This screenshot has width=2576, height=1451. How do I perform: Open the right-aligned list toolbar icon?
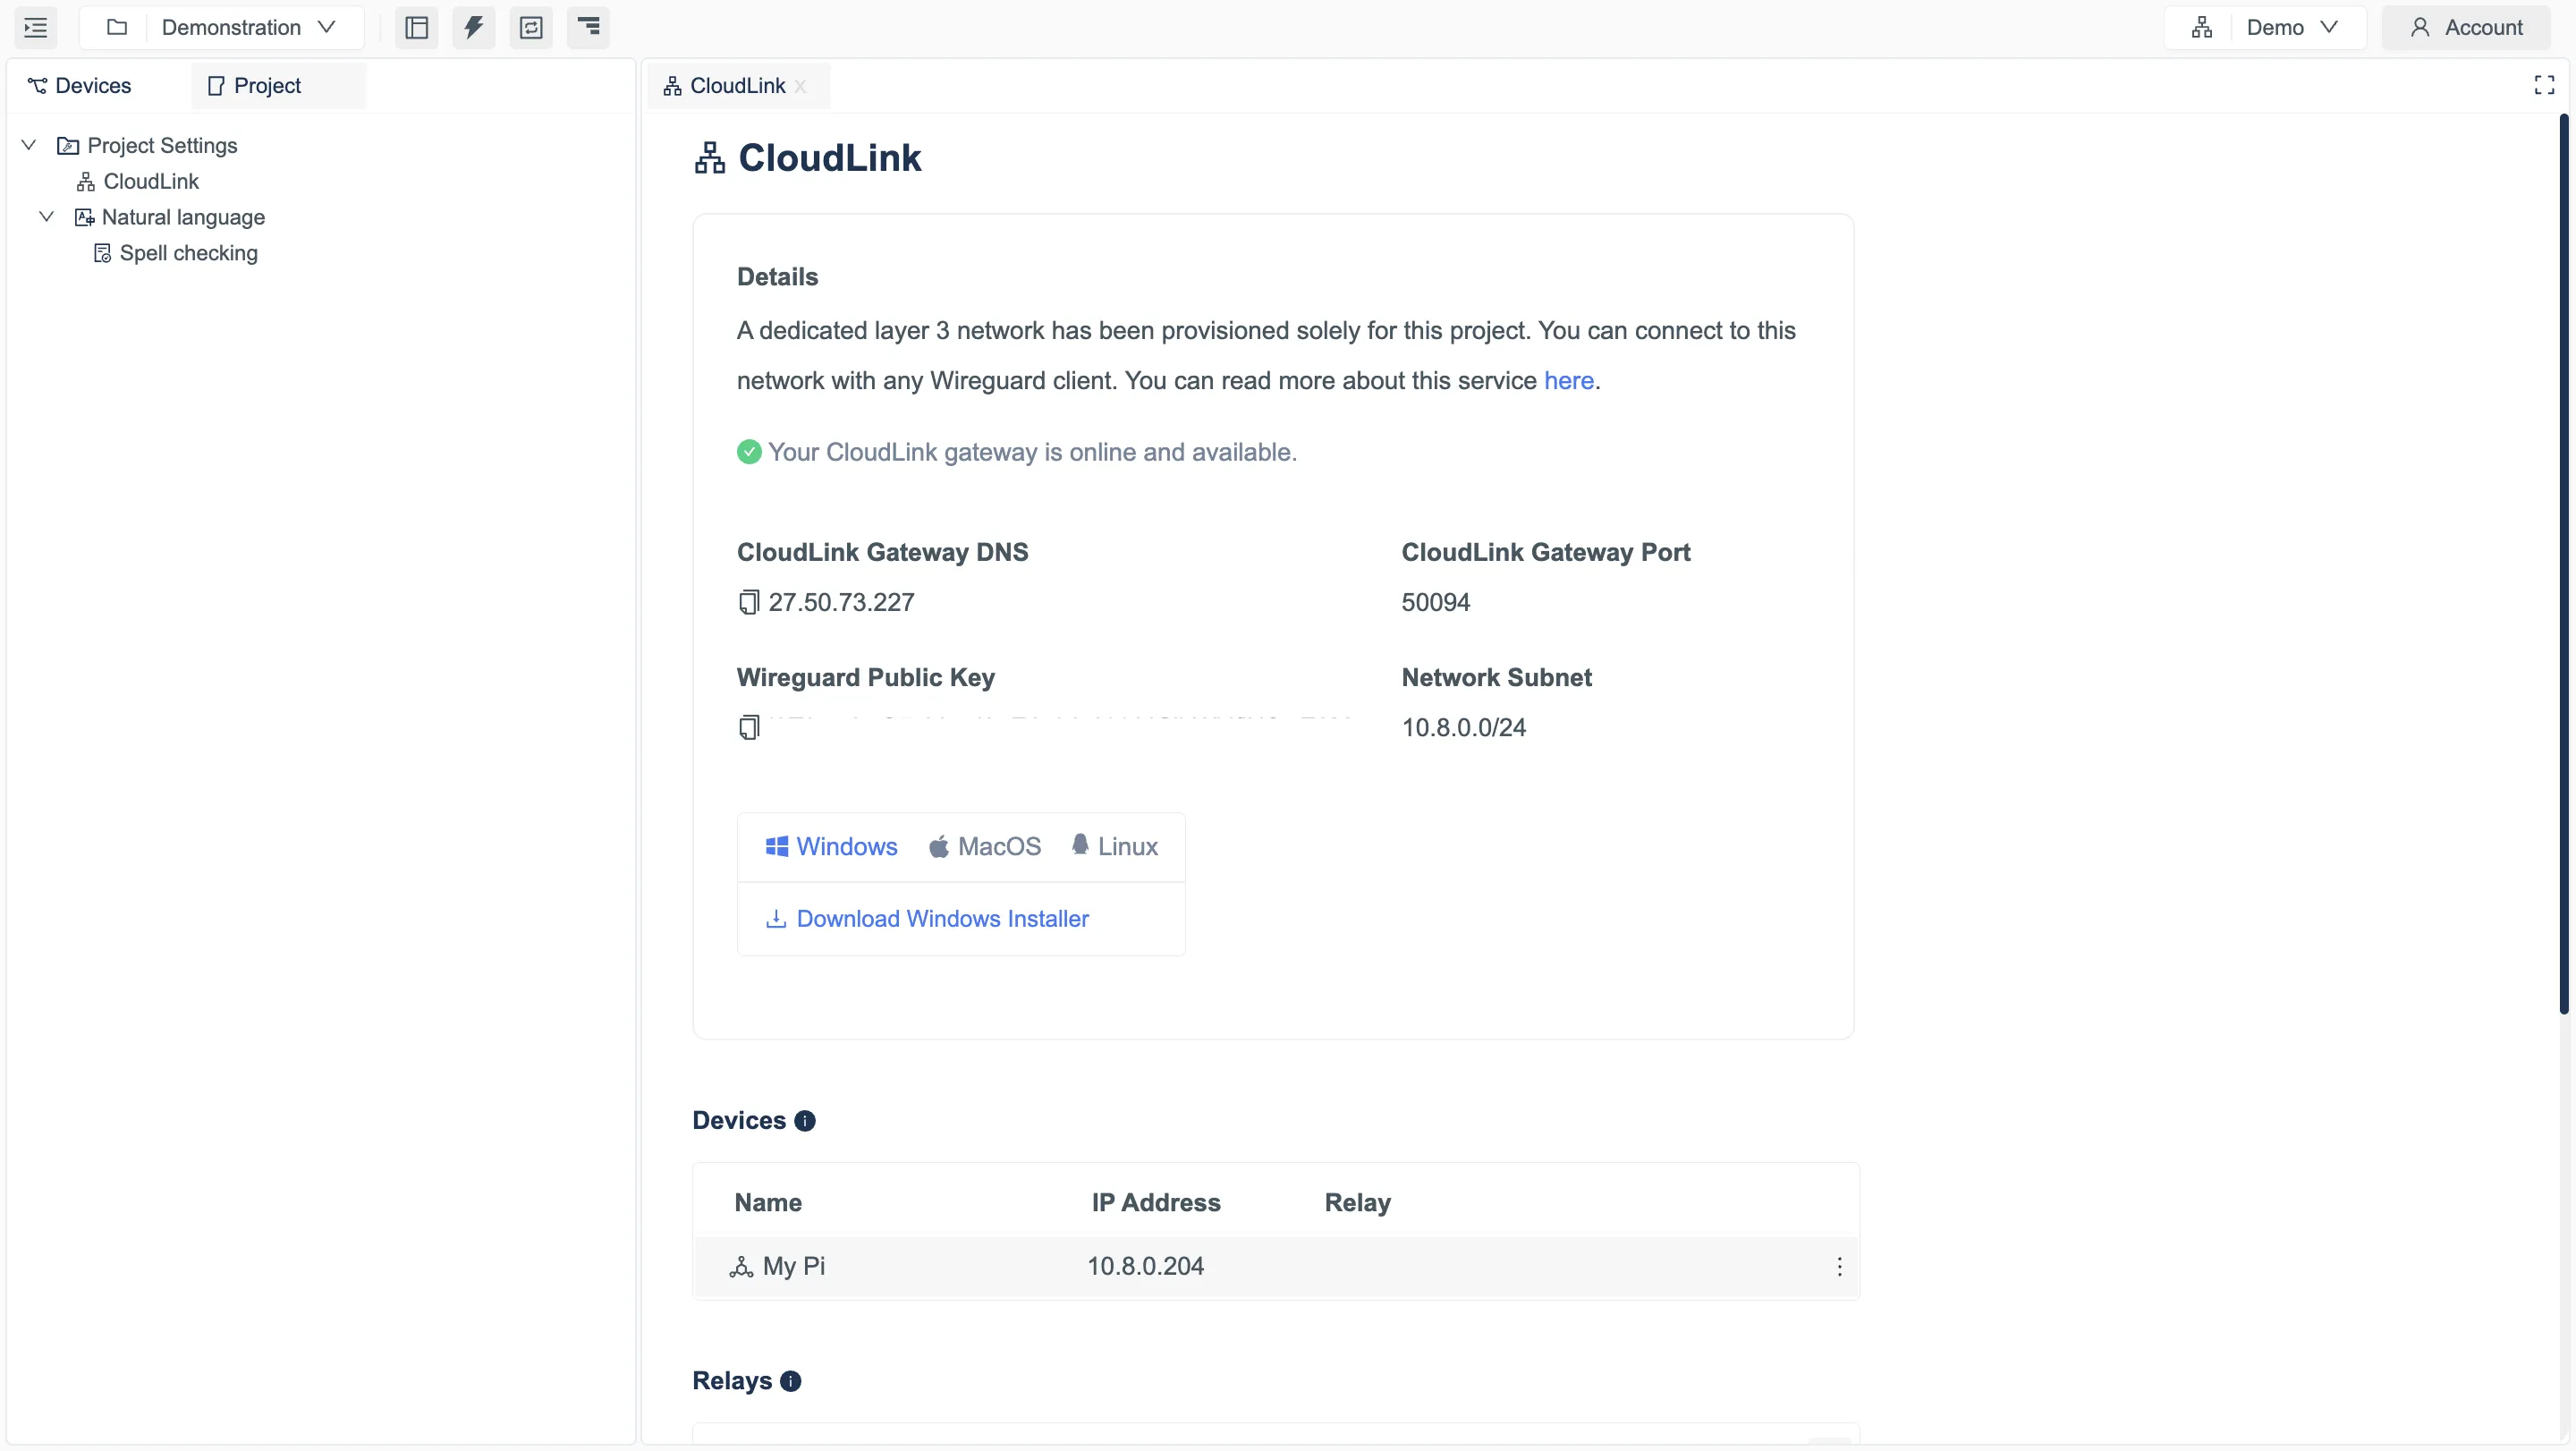588,27
